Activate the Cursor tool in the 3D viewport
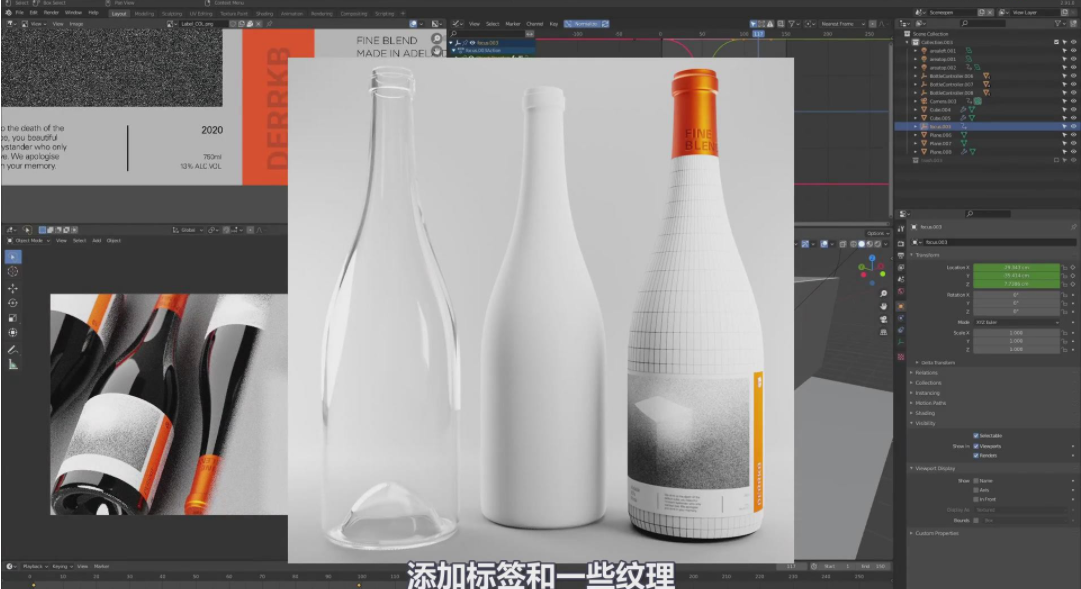 tap(13, 272)
